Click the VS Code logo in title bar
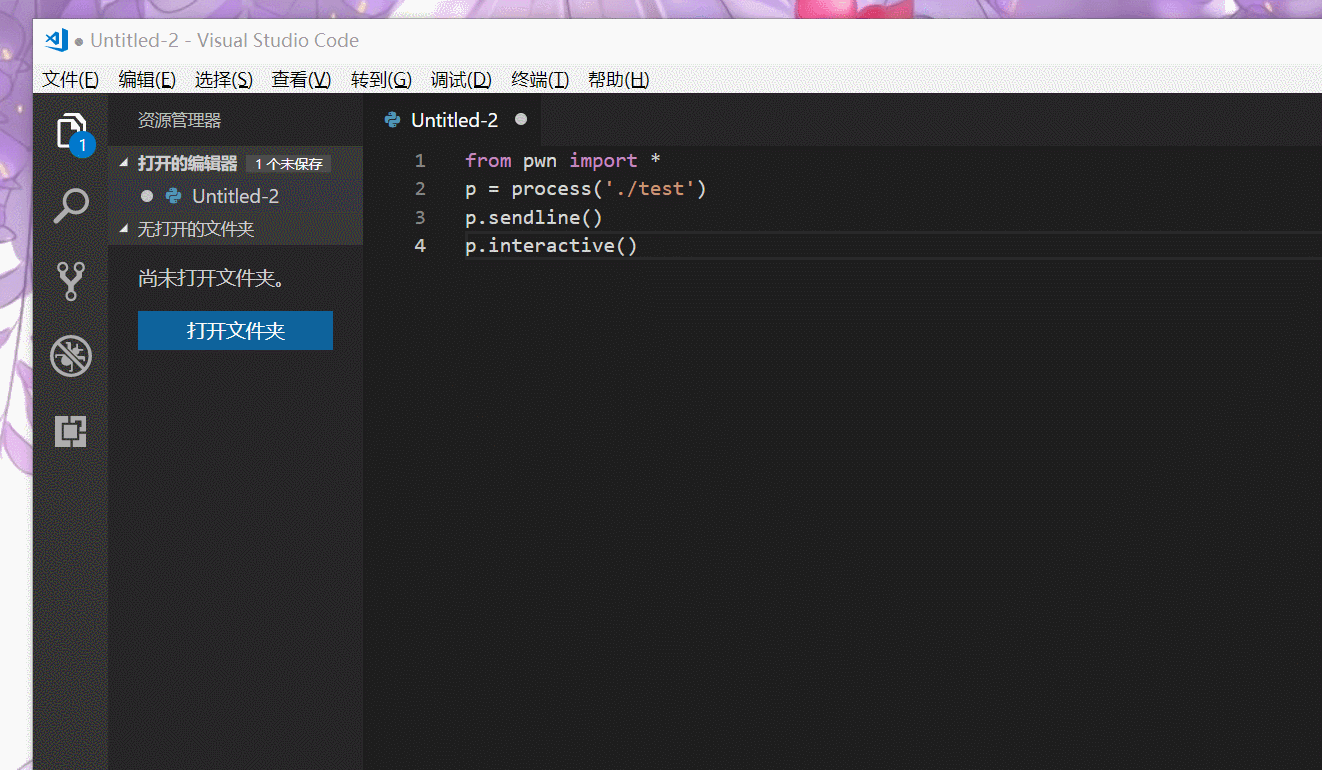Image resolution: width=1322 pixels, height=770 pixels. click(56, 41)
